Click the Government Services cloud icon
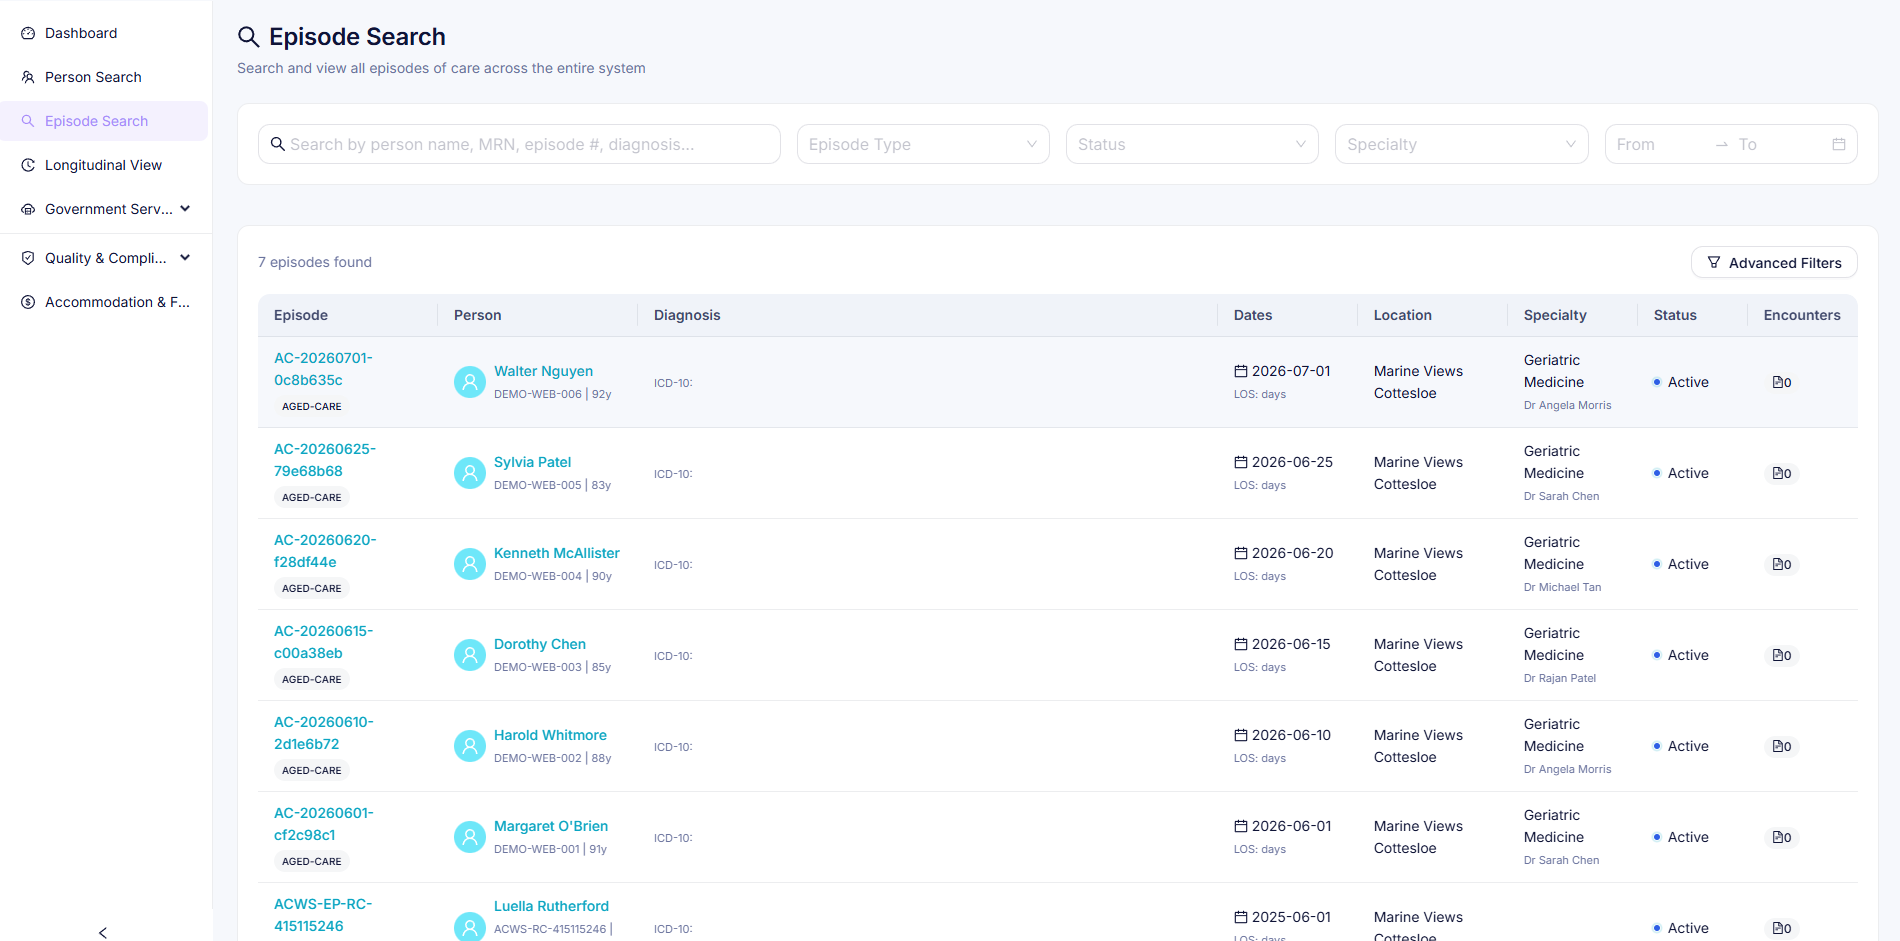 coord(28,209)
